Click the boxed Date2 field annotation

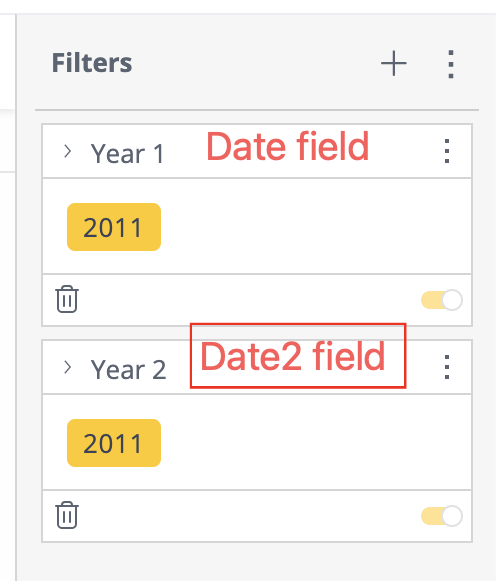(298, 356)
